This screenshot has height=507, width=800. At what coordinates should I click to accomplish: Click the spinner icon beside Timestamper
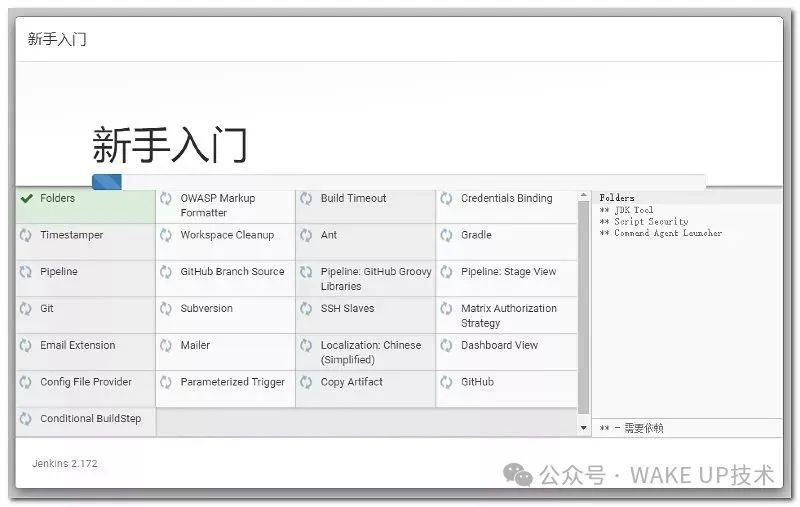point(26,235)
